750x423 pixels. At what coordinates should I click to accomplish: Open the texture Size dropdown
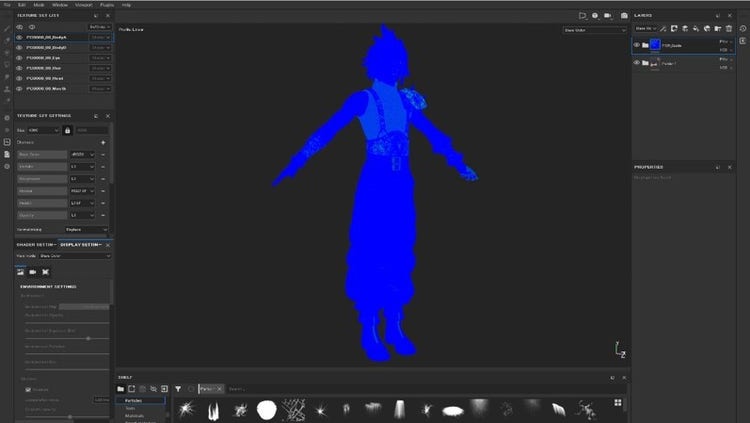click(44, 130)
